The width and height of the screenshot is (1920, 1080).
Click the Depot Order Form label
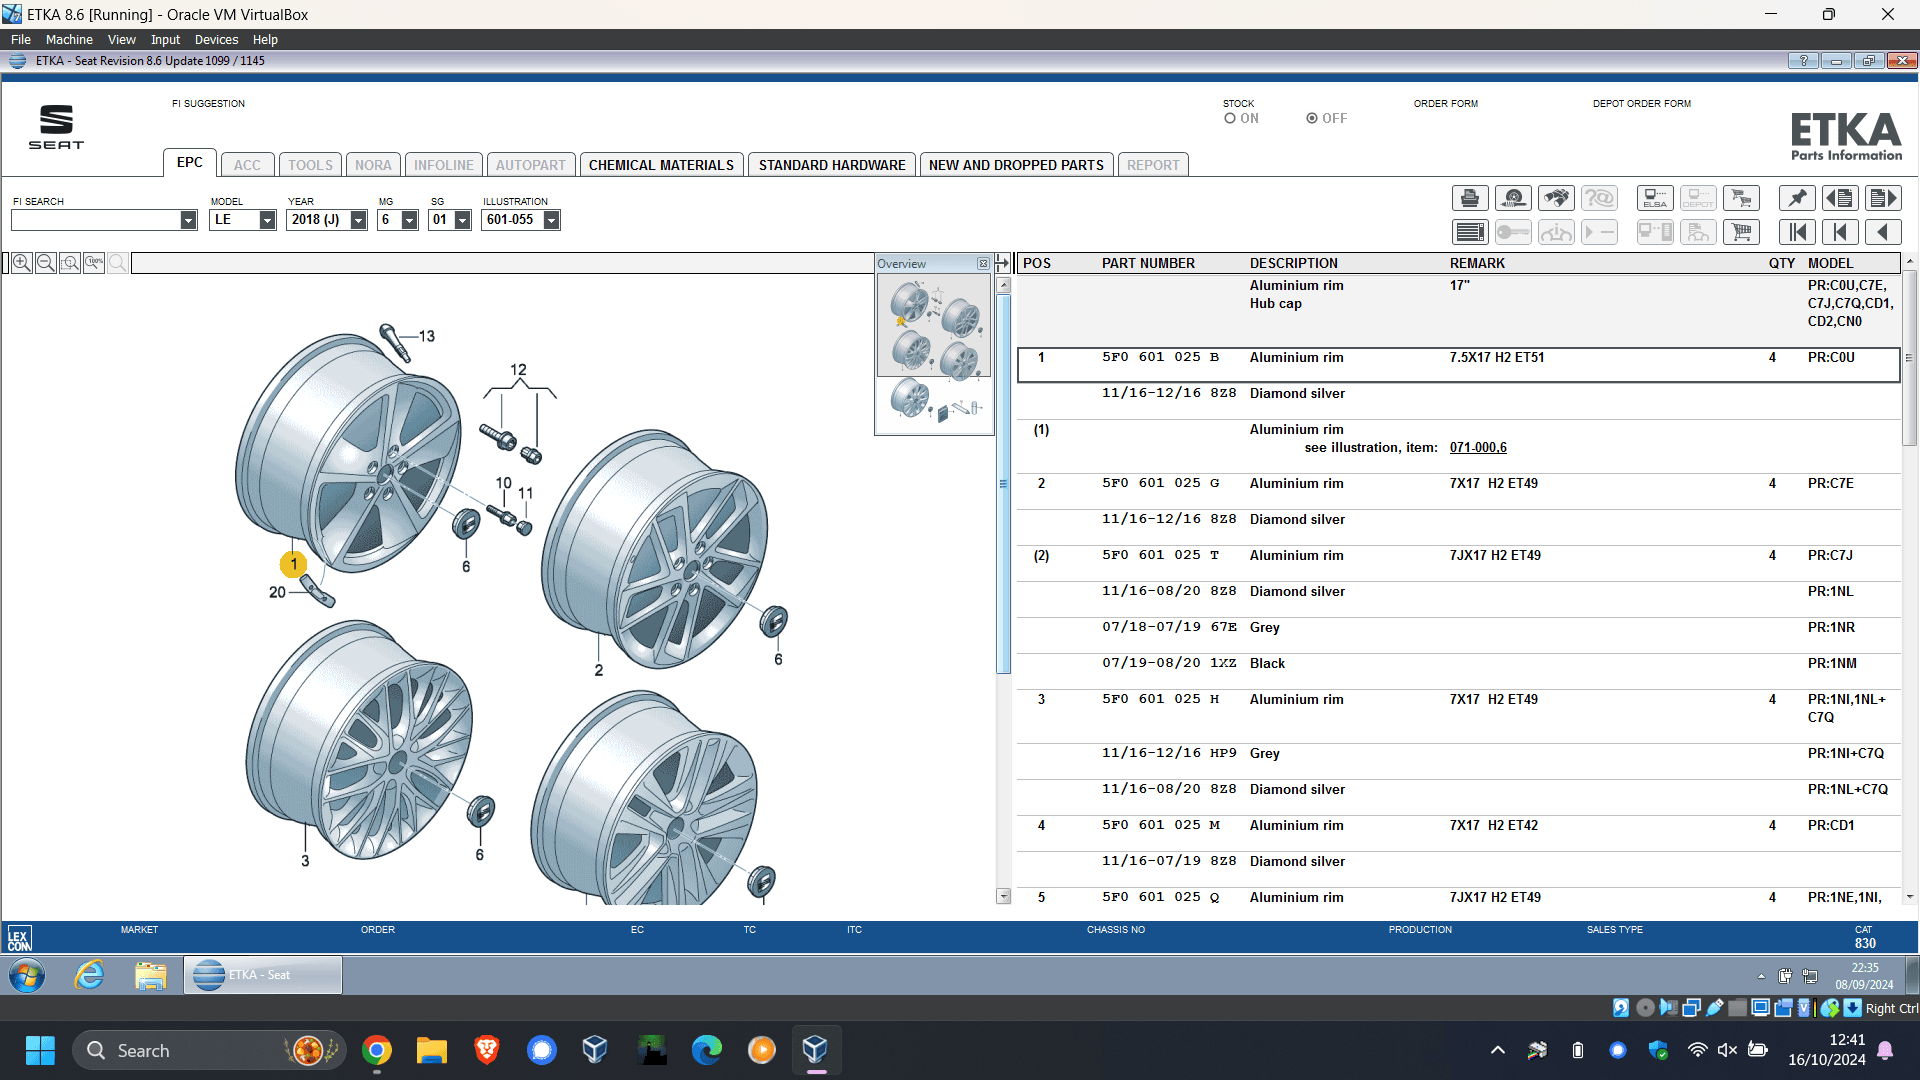click(1641, 104)
